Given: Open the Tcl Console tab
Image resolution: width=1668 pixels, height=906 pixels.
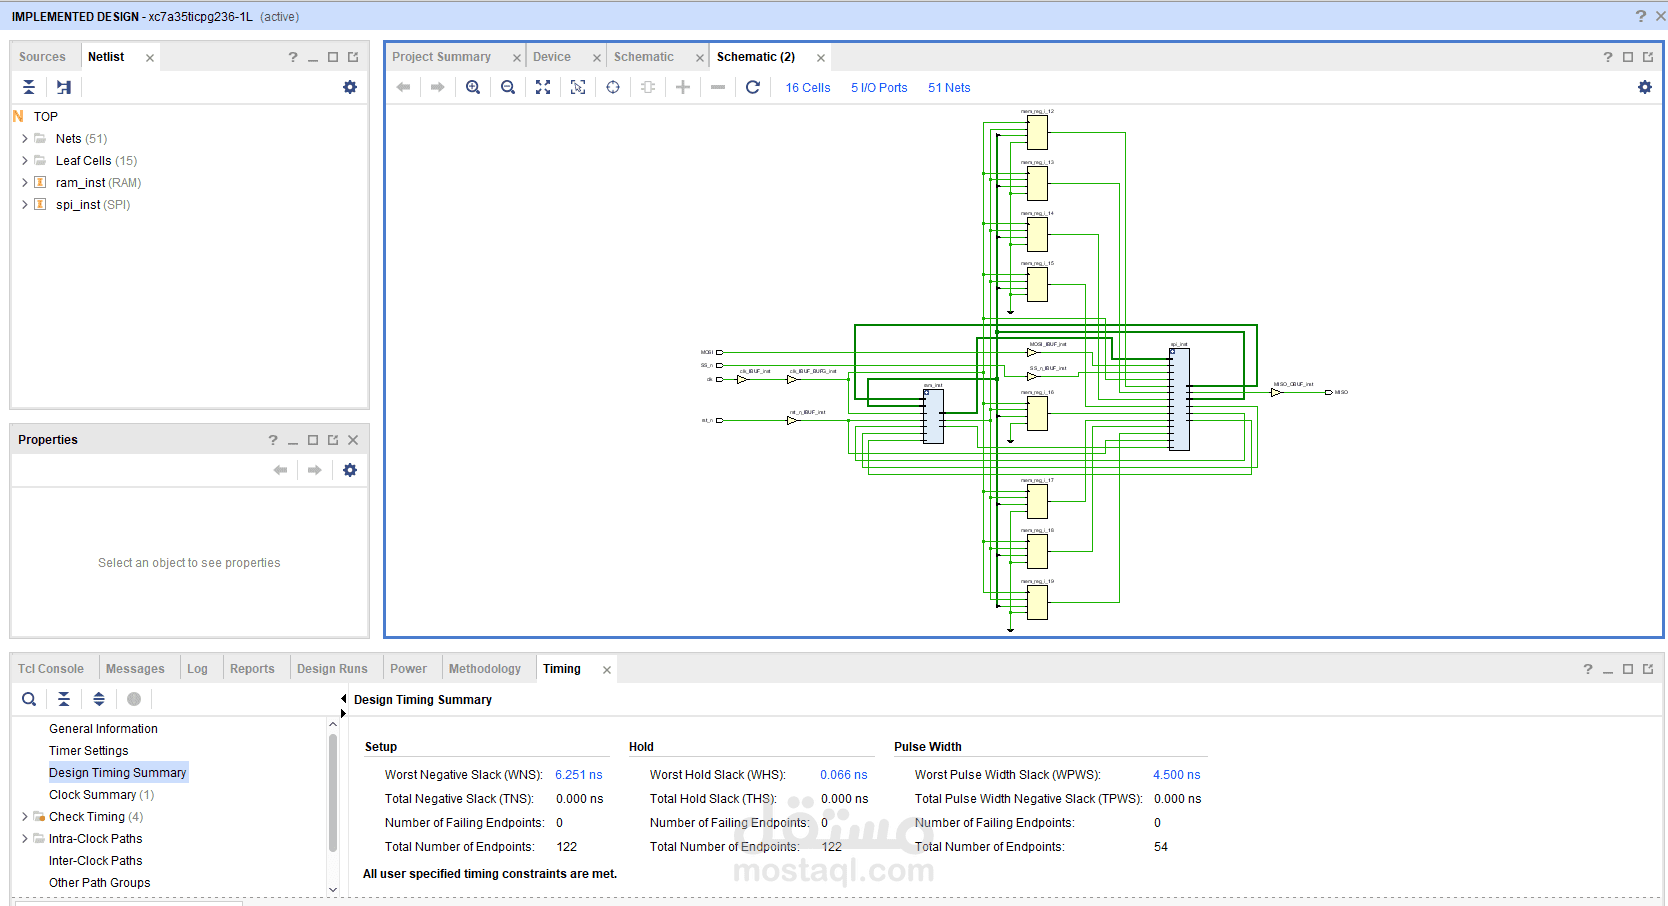Looking at the screenshot, I should [51, 669].
